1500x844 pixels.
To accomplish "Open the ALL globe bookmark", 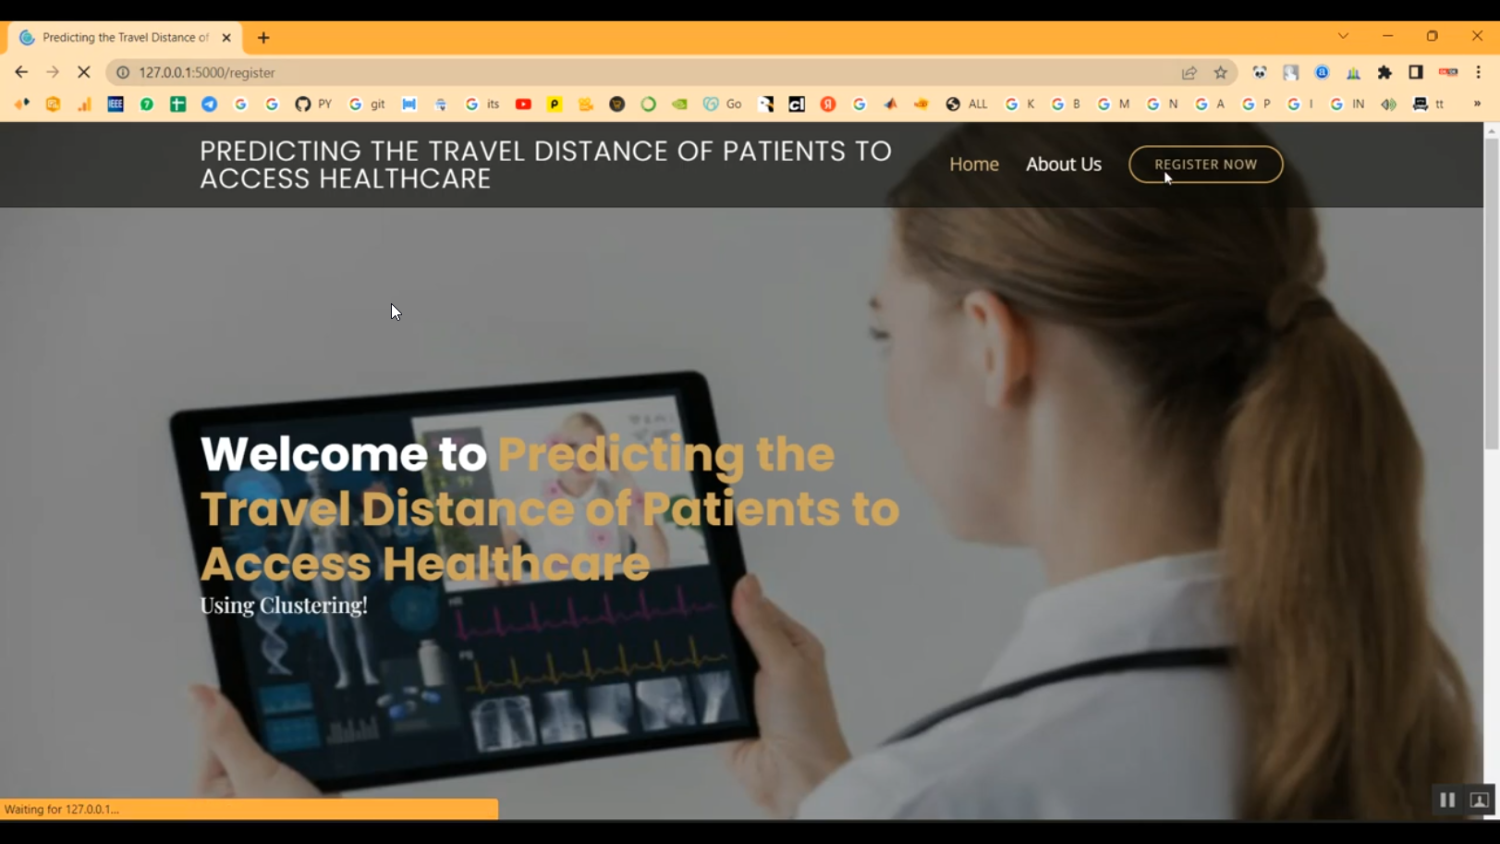I will [967, 104].
